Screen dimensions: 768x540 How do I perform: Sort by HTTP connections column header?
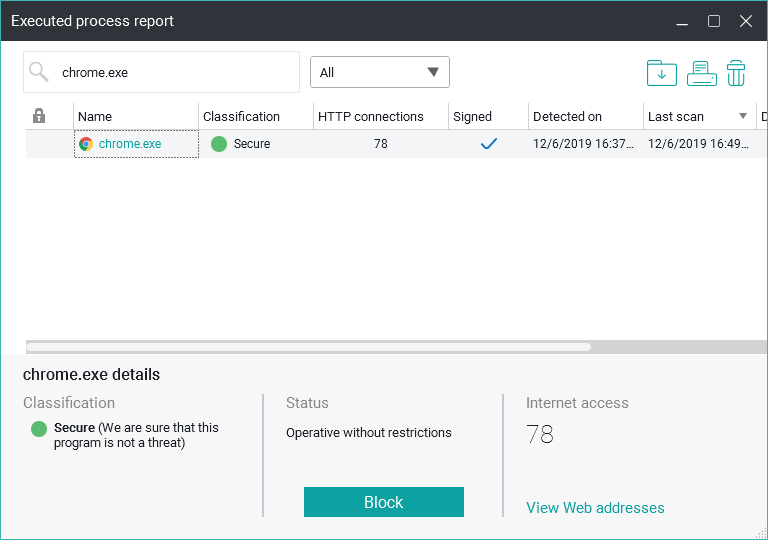tap(370, 116)
